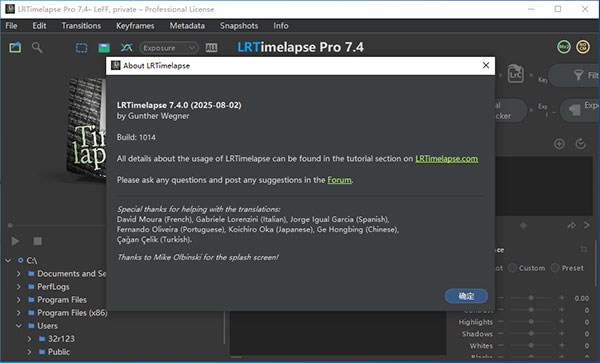Click the green image preview icon
Screen dimensions: 600x363
click(104, 48)
